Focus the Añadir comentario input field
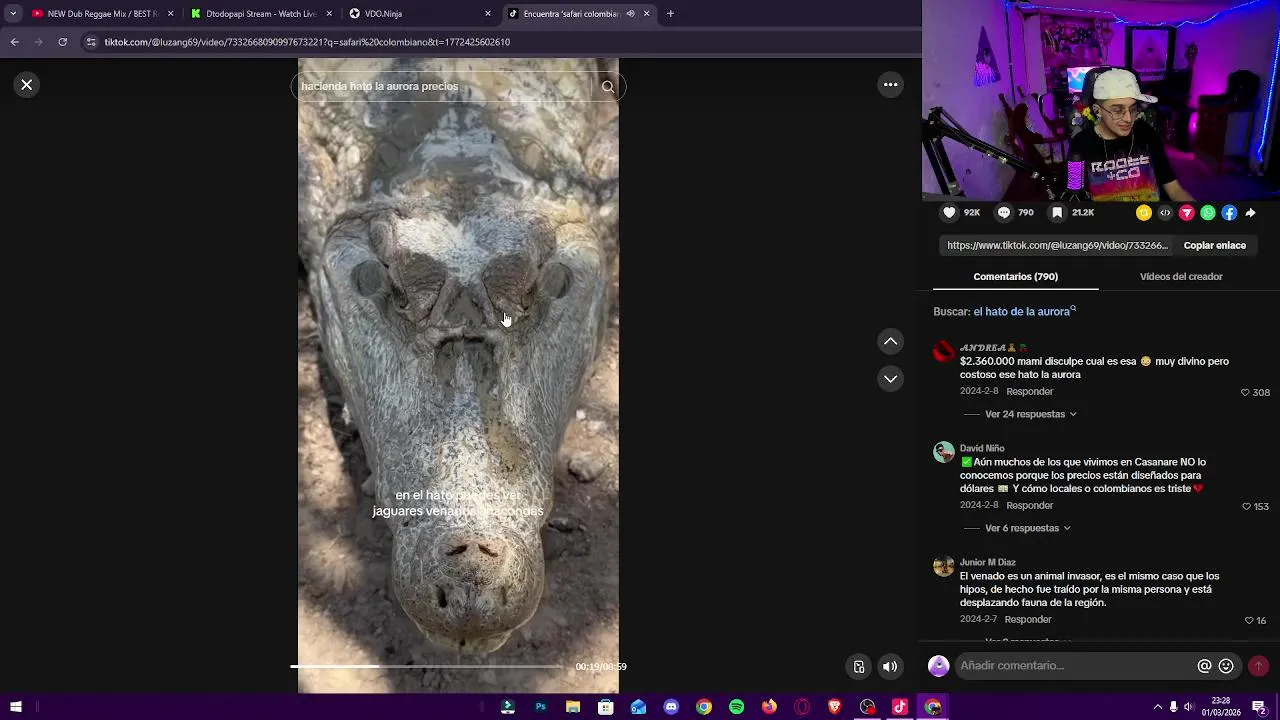Image resolution: width=1280 pixels, height=720 pixels. coord(1075,666)
